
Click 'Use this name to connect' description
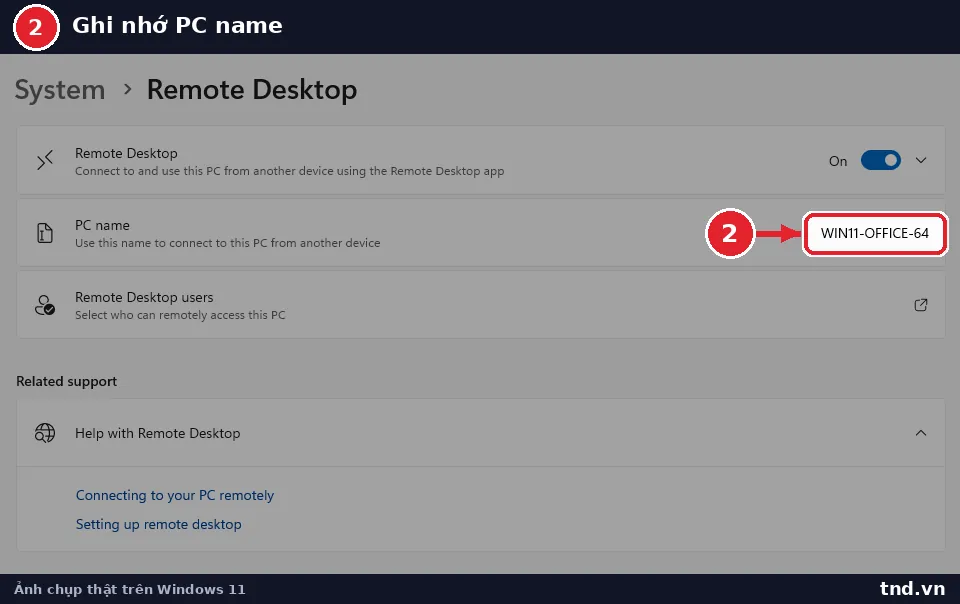click(x=227, y=243)
